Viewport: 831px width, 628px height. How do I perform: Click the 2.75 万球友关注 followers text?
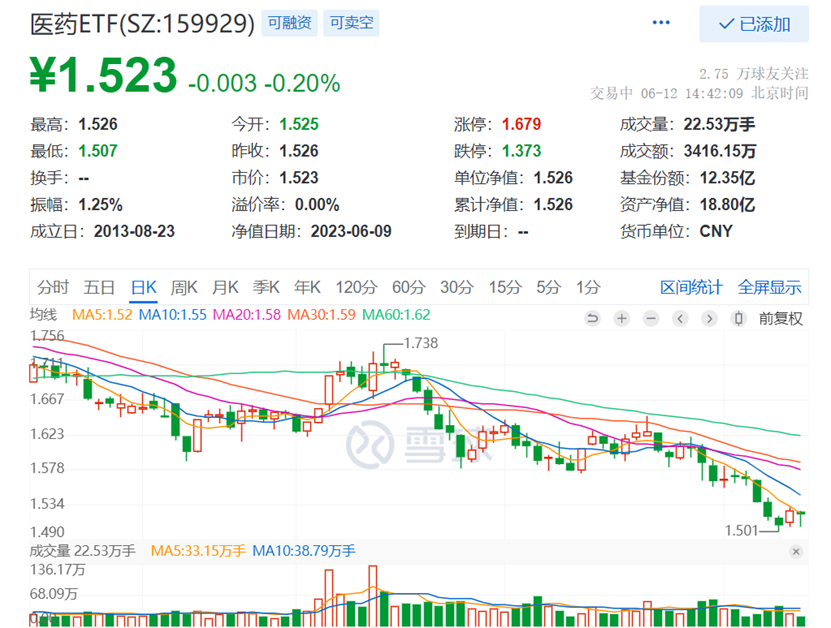[x=754, y=74]
